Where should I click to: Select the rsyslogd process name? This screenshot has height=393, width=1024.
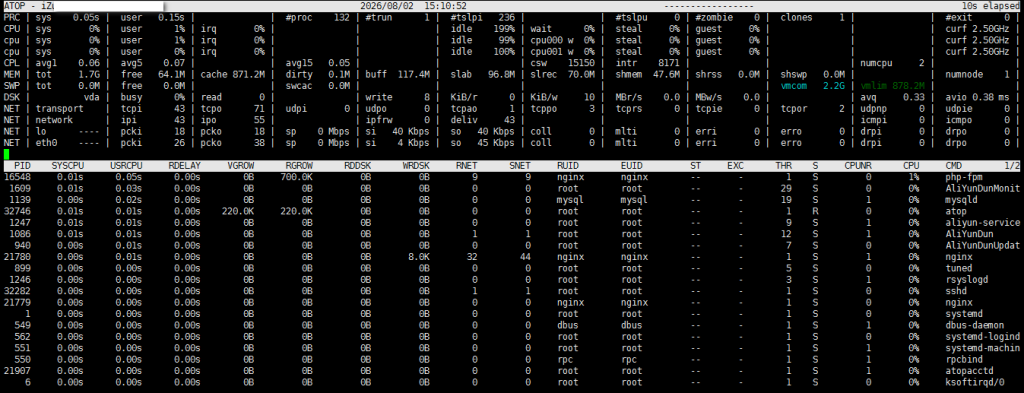(x=966, y=279)
